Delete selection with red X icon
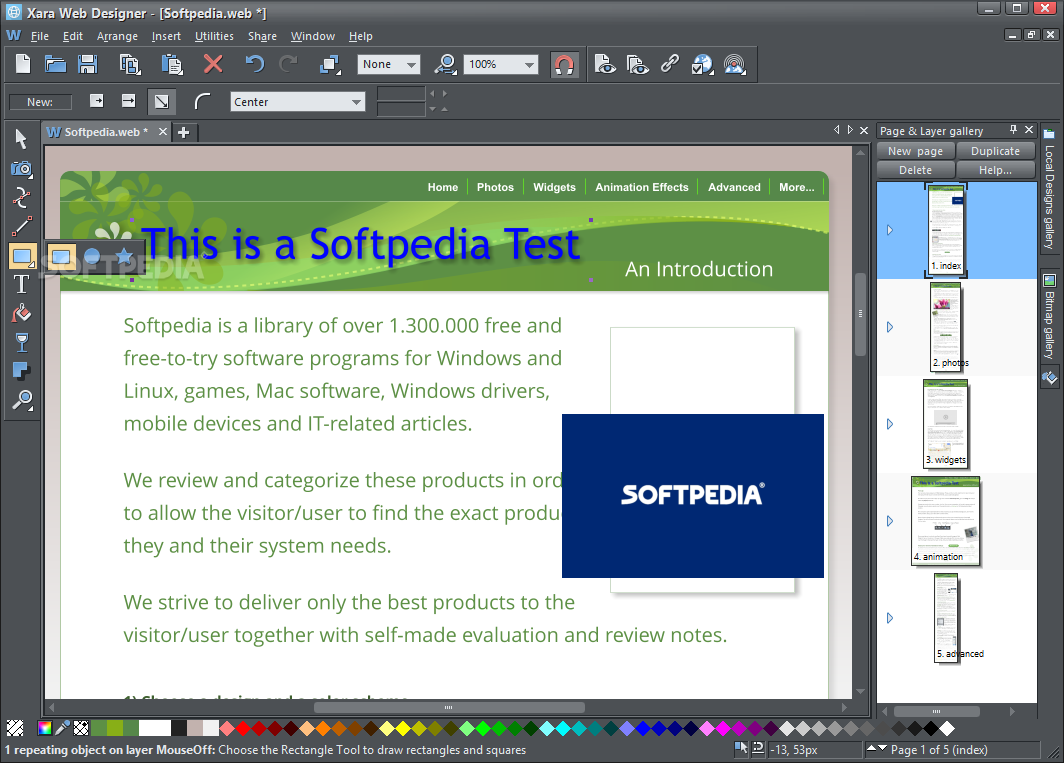 coord(213,64)
